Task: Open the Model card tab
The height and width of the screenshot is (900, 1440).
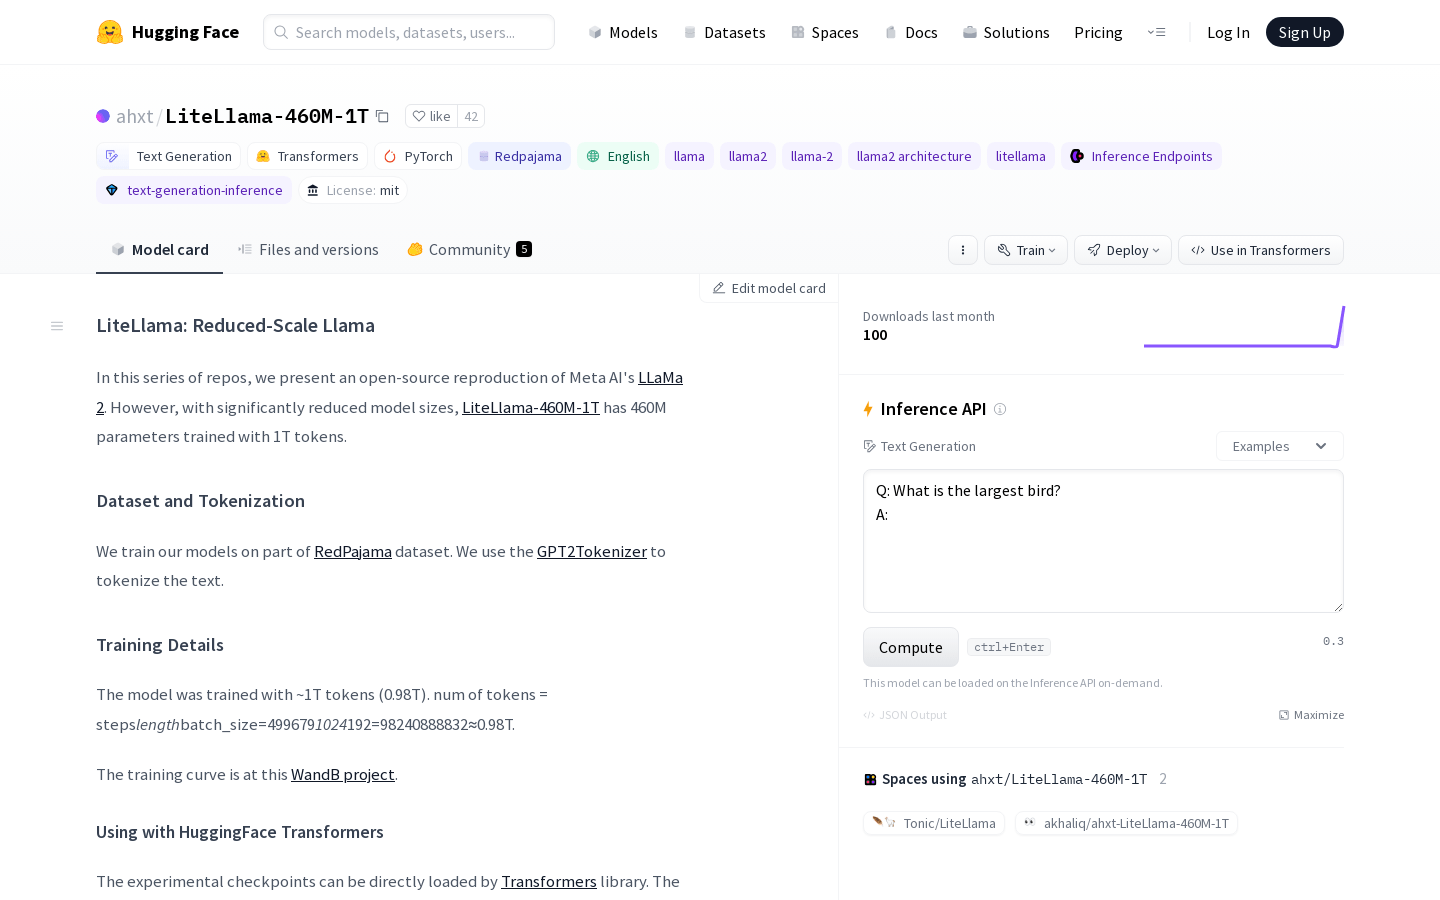Action: (x=160, y=250)
